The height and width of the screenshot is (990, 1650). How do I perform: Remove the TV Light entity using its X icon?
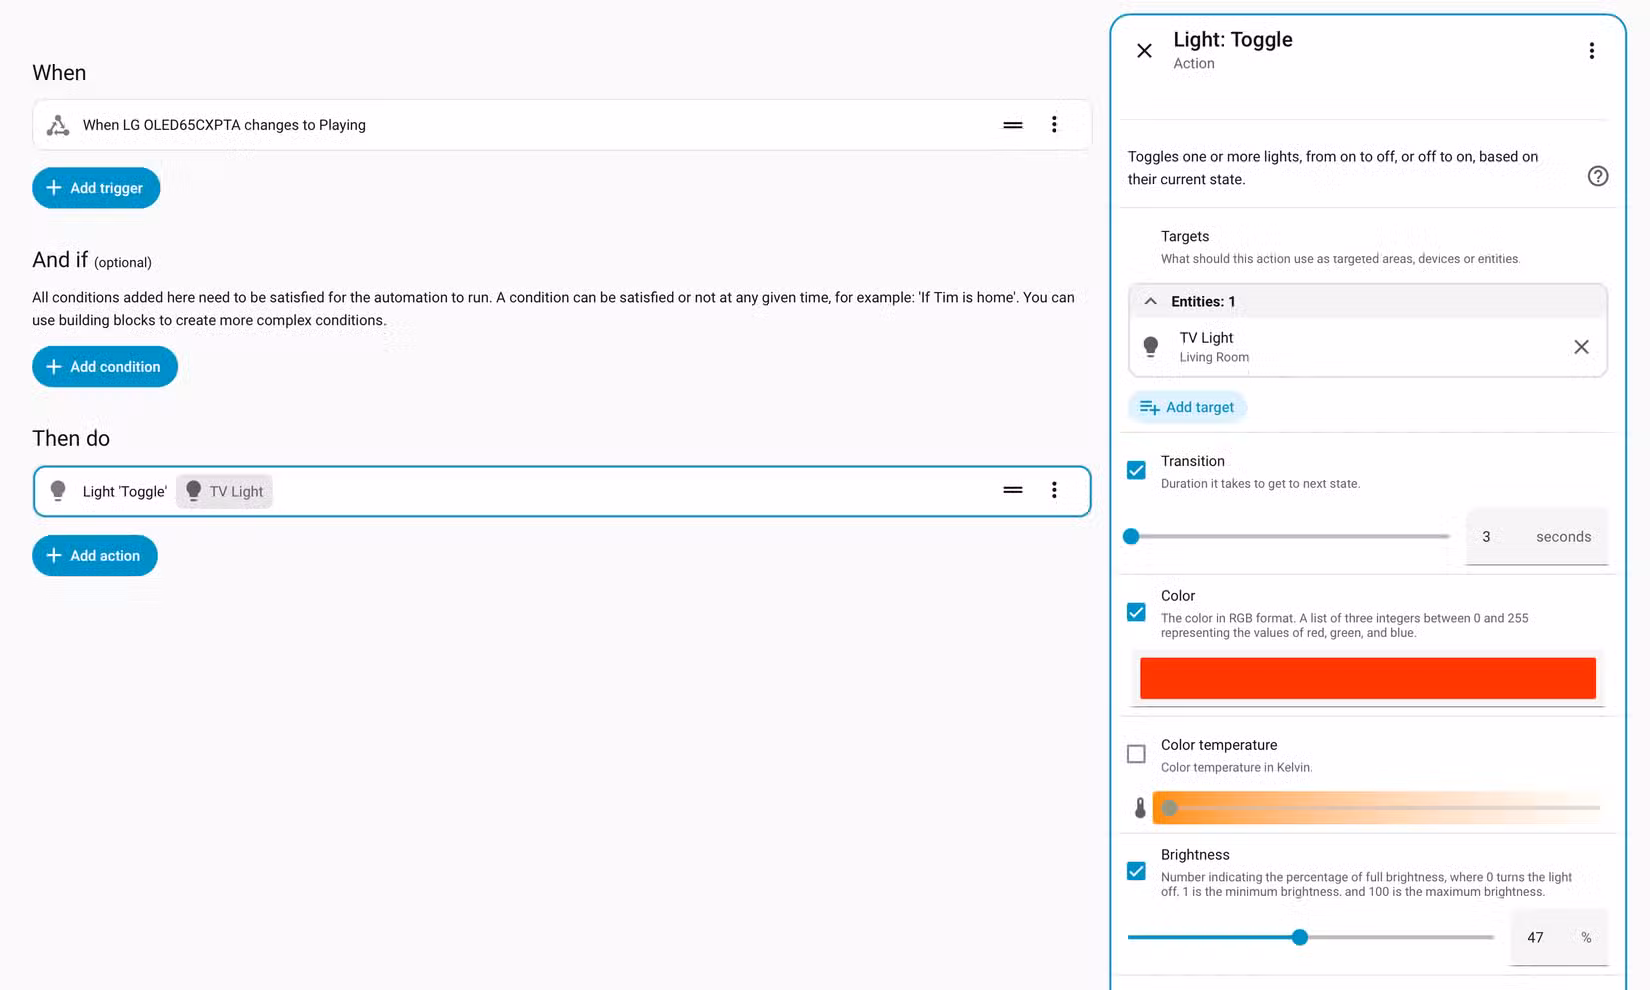(x=1581, y=347)
